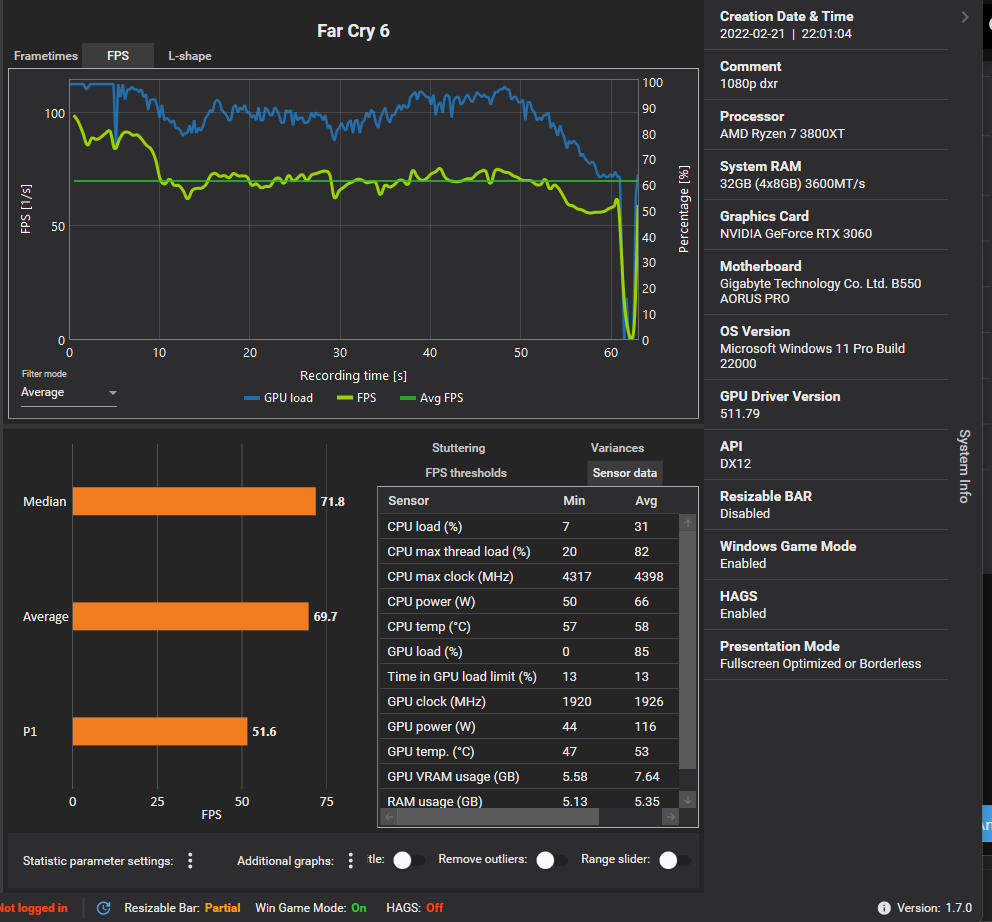This screenshot has height=922, width=992.
Task: Open statistic parameter settings three-dot menu
Action: click(x=190, y=860)
